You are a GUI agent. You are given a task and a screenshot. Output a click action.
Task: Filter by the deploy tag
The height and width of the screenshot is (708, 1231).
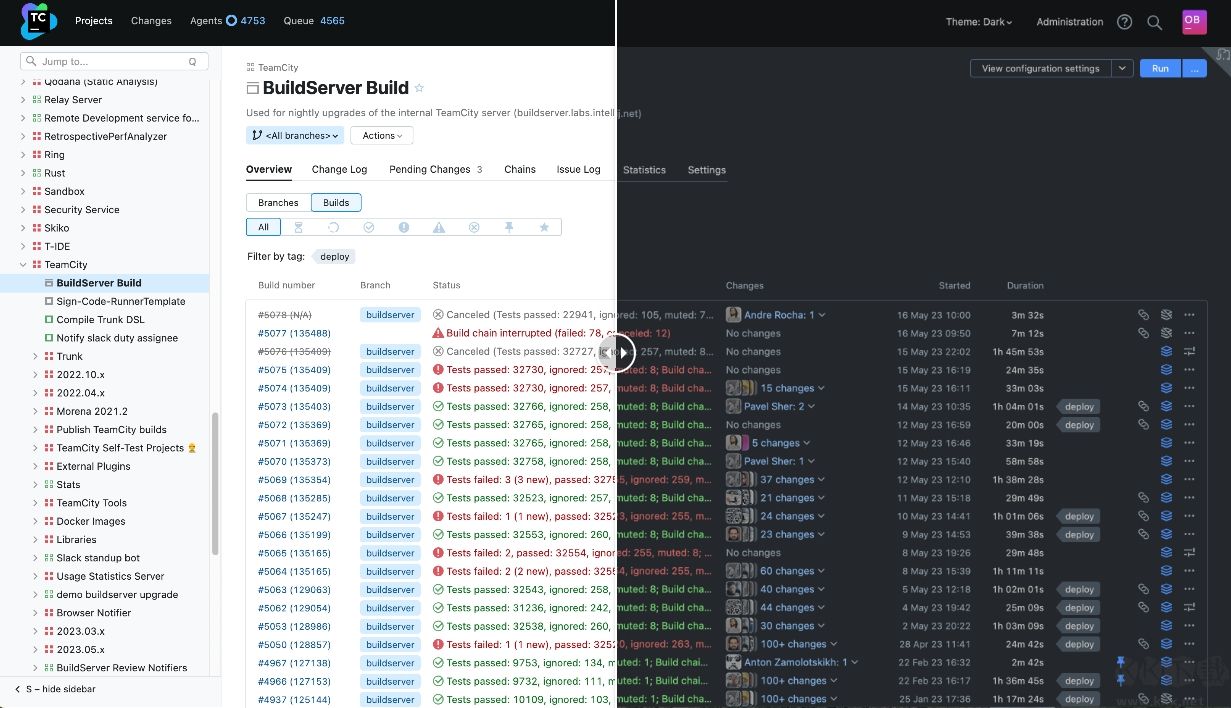pyautogui.click(x=334, y=257)
